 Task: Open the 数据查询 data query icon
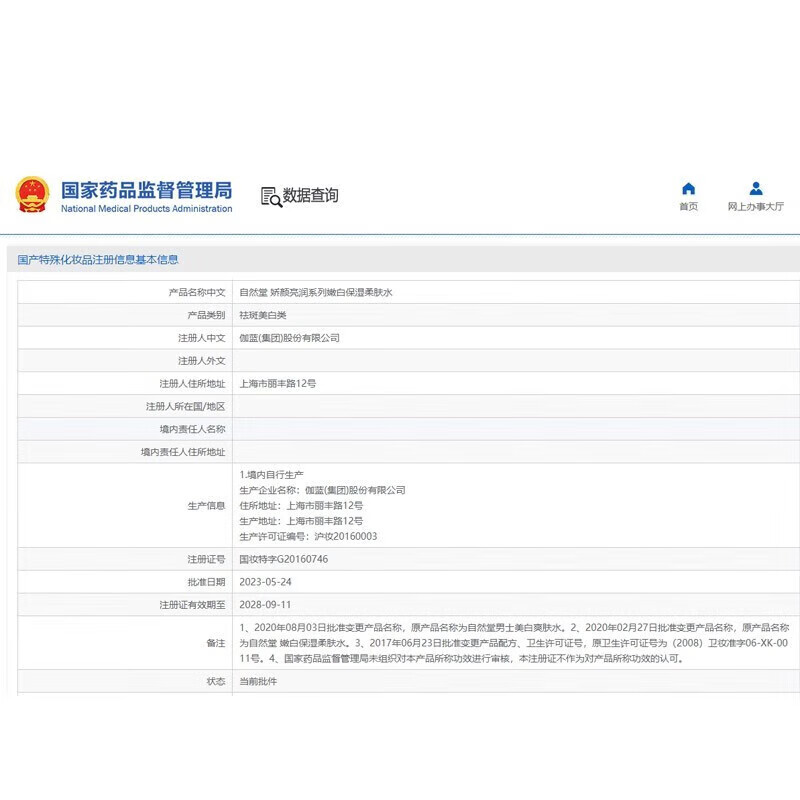click(271, 195)
